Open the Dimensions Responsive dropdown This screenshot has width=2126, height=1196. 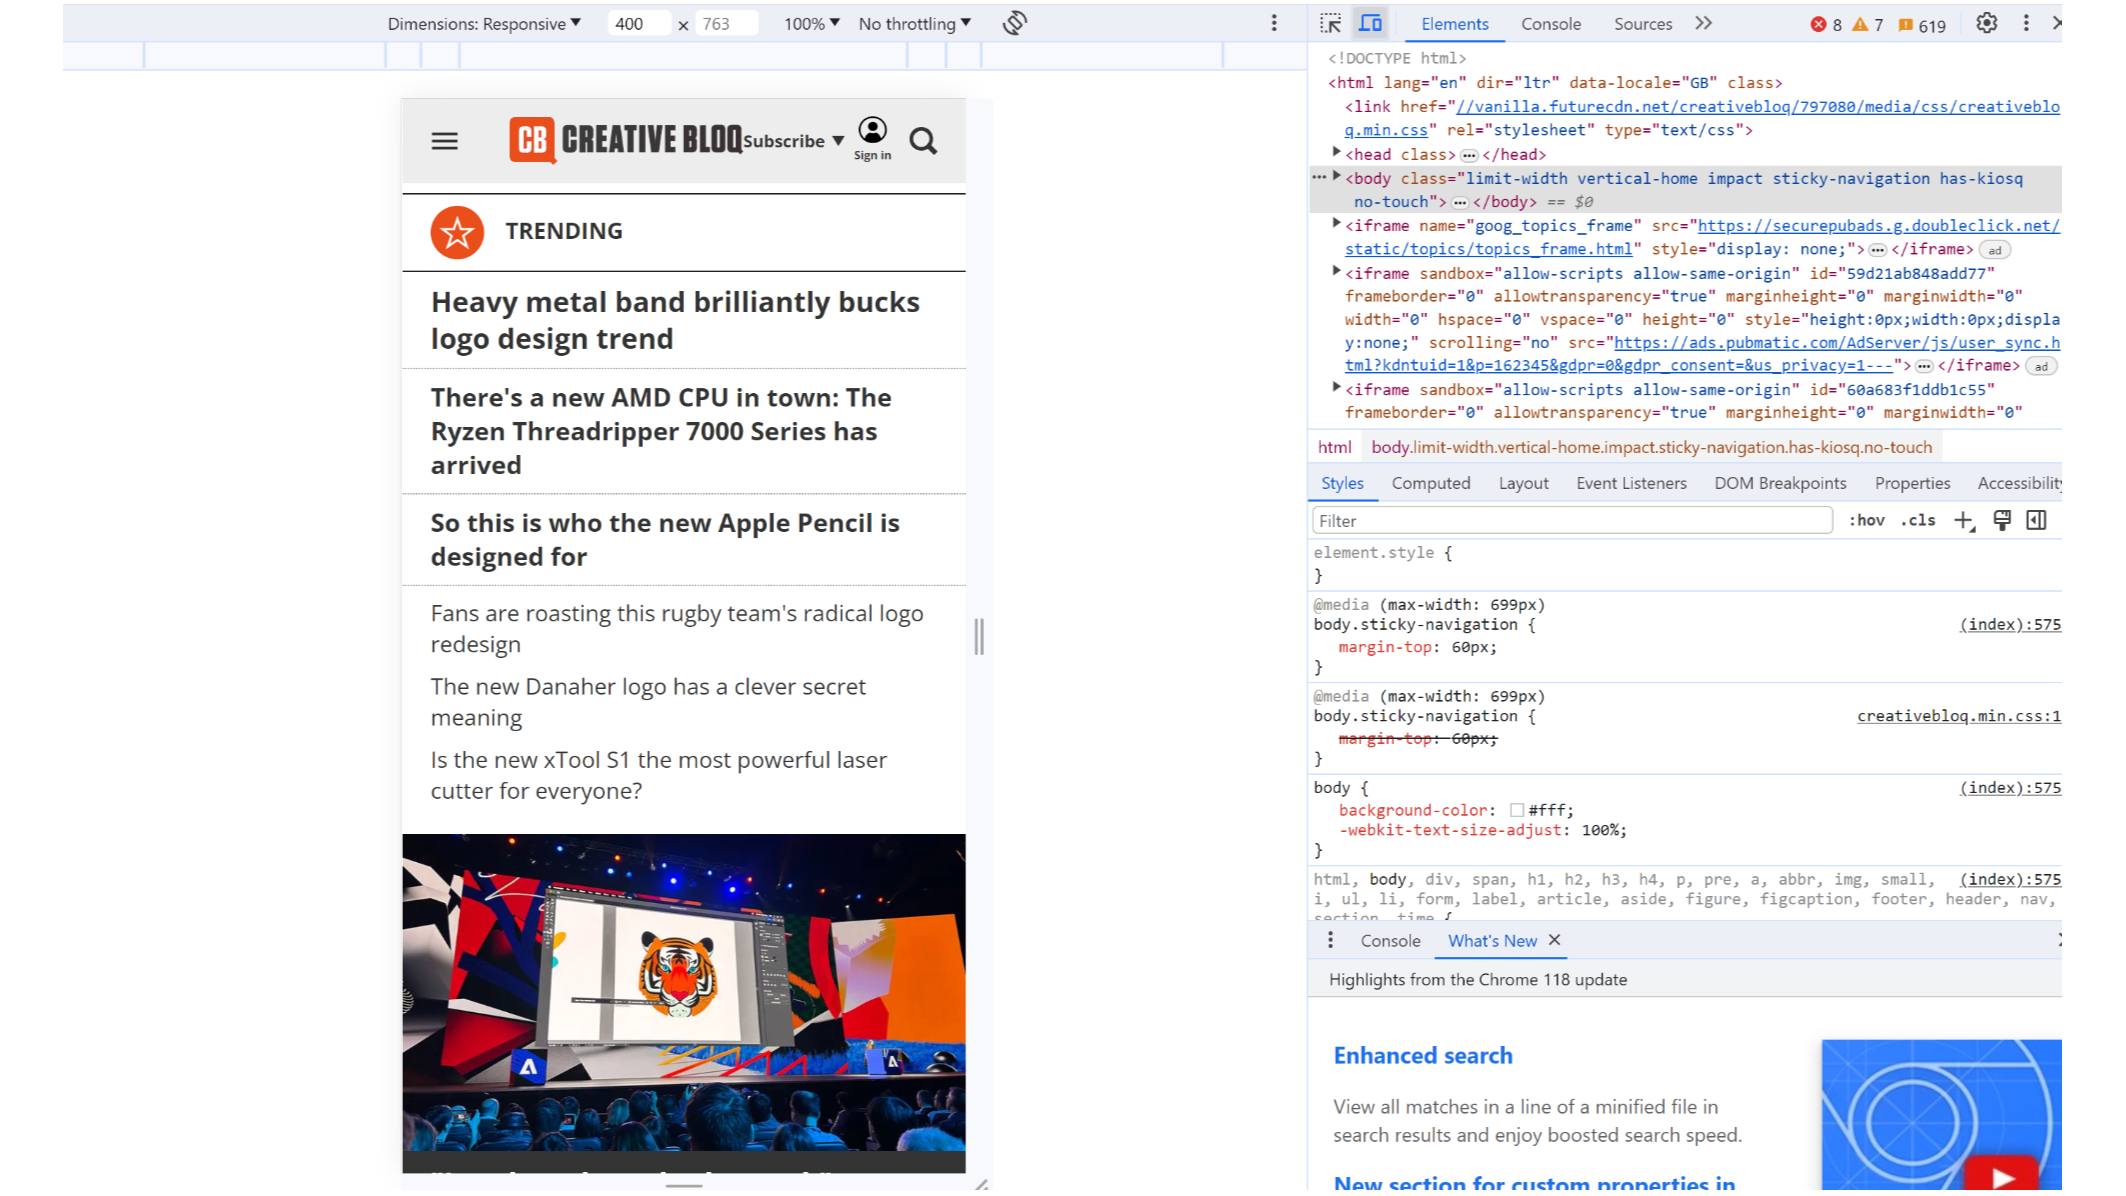click(x=482, y=23)
